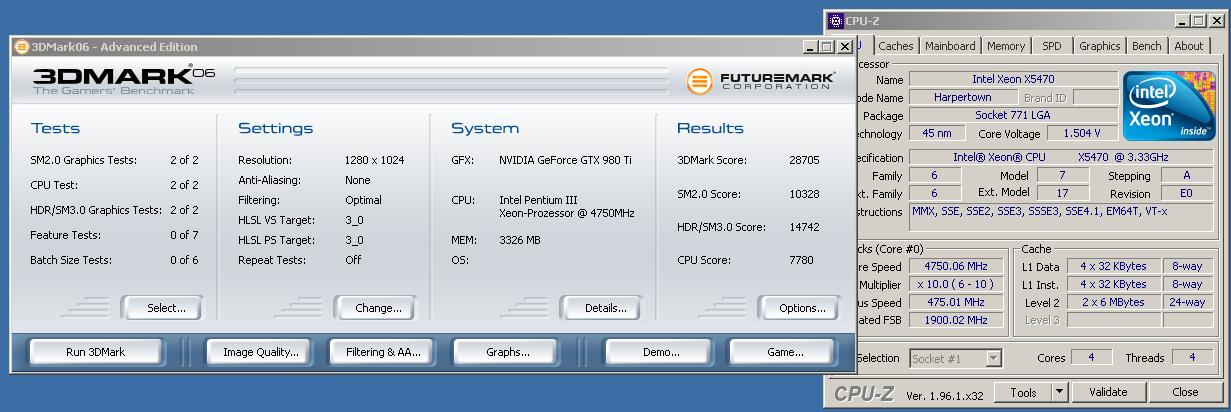Click the NVIDIA GeForce GTX 980 Ti text

click(x=565, y=160)
